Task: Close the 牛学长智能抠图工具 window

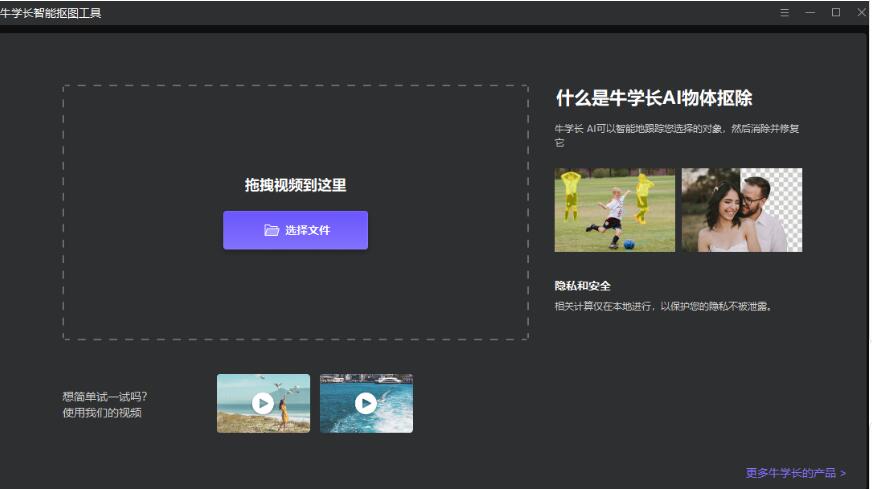Action: (x=861, y=12)
